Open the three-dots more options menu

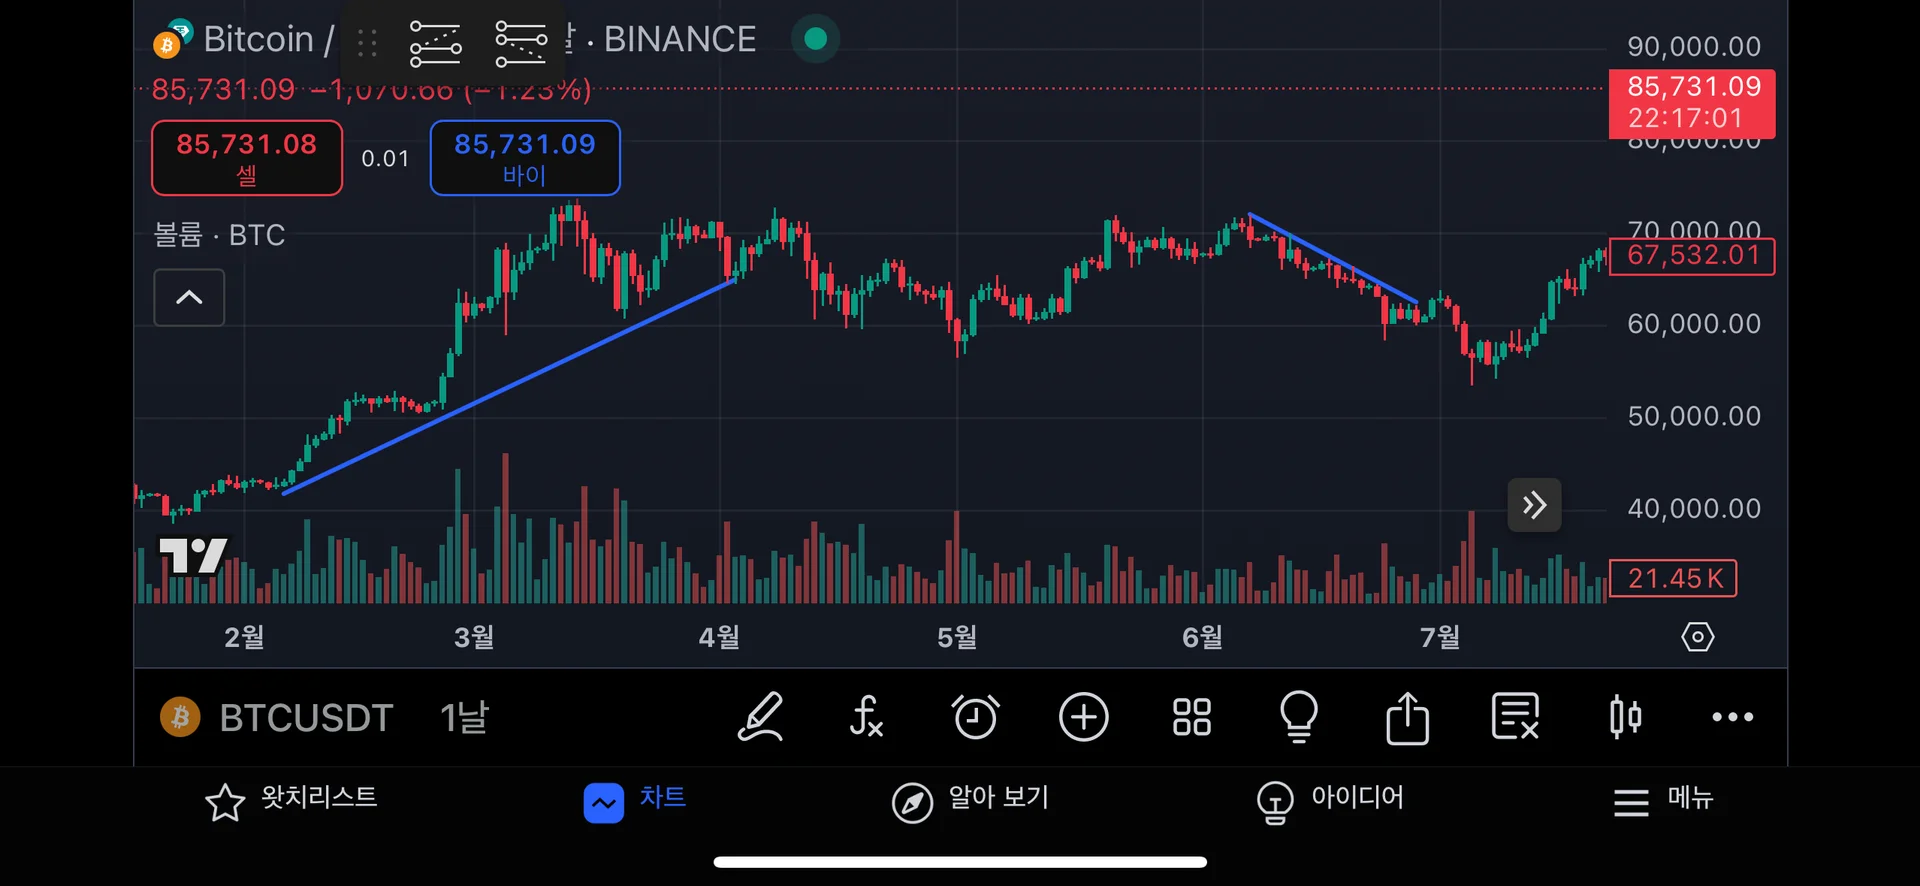tap(1732, 717)
